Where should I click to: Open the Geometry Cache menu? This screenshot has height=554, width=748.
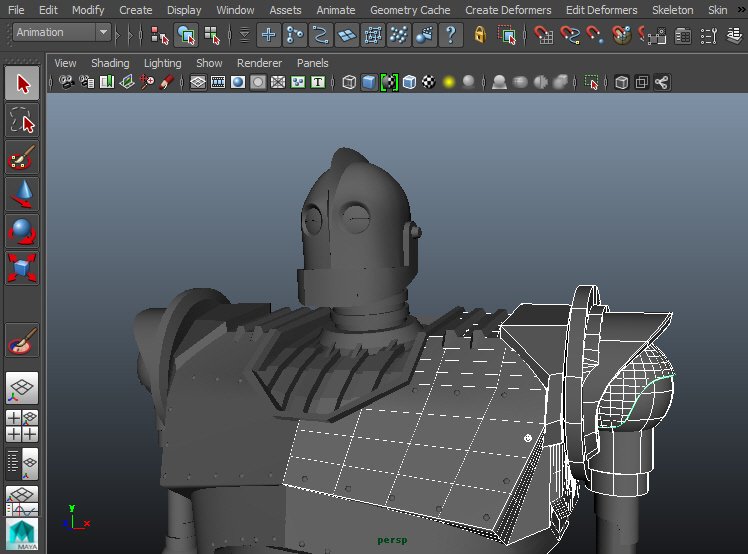[x=410, y=10]
